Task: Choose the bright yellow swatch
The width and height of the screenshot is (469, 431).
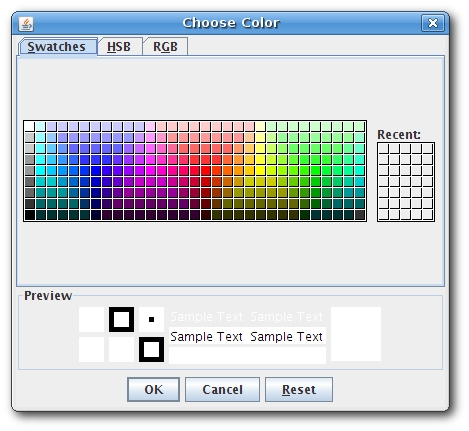Action: click(261, 170)
